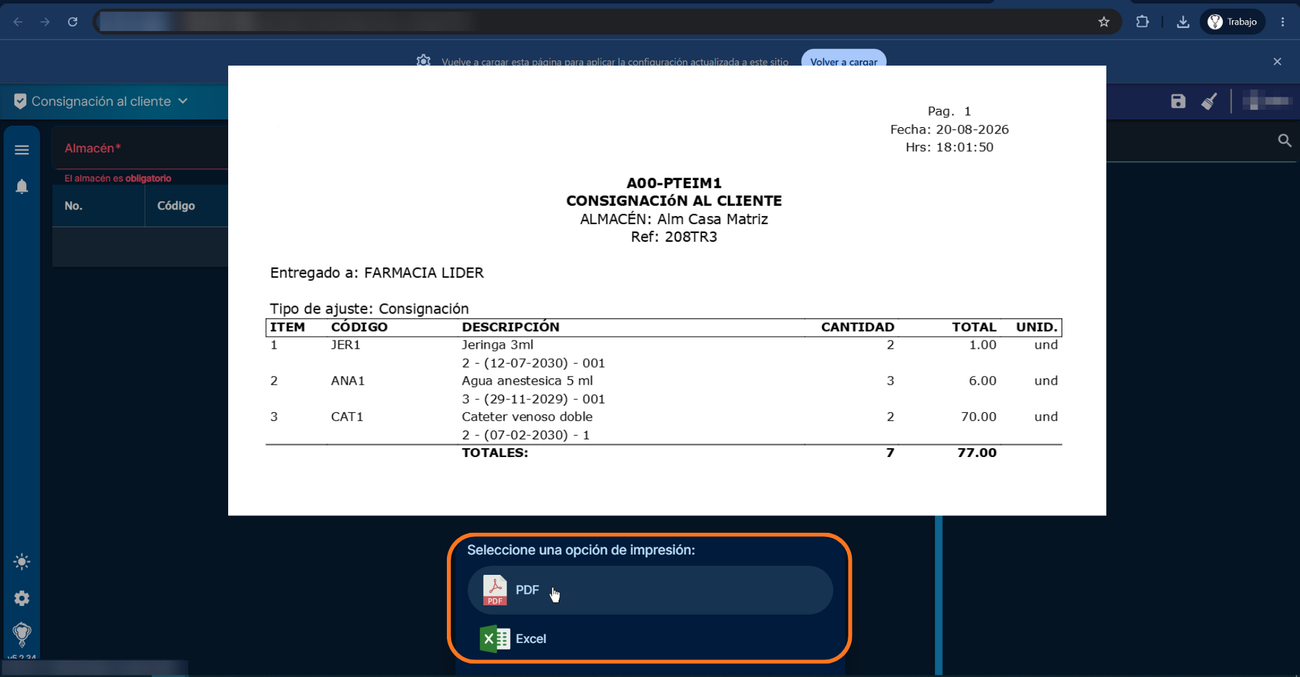Click the save floppy disk icon
Screen dimensions: 1300x677
pyautogui.click(x=1178, y=101)
